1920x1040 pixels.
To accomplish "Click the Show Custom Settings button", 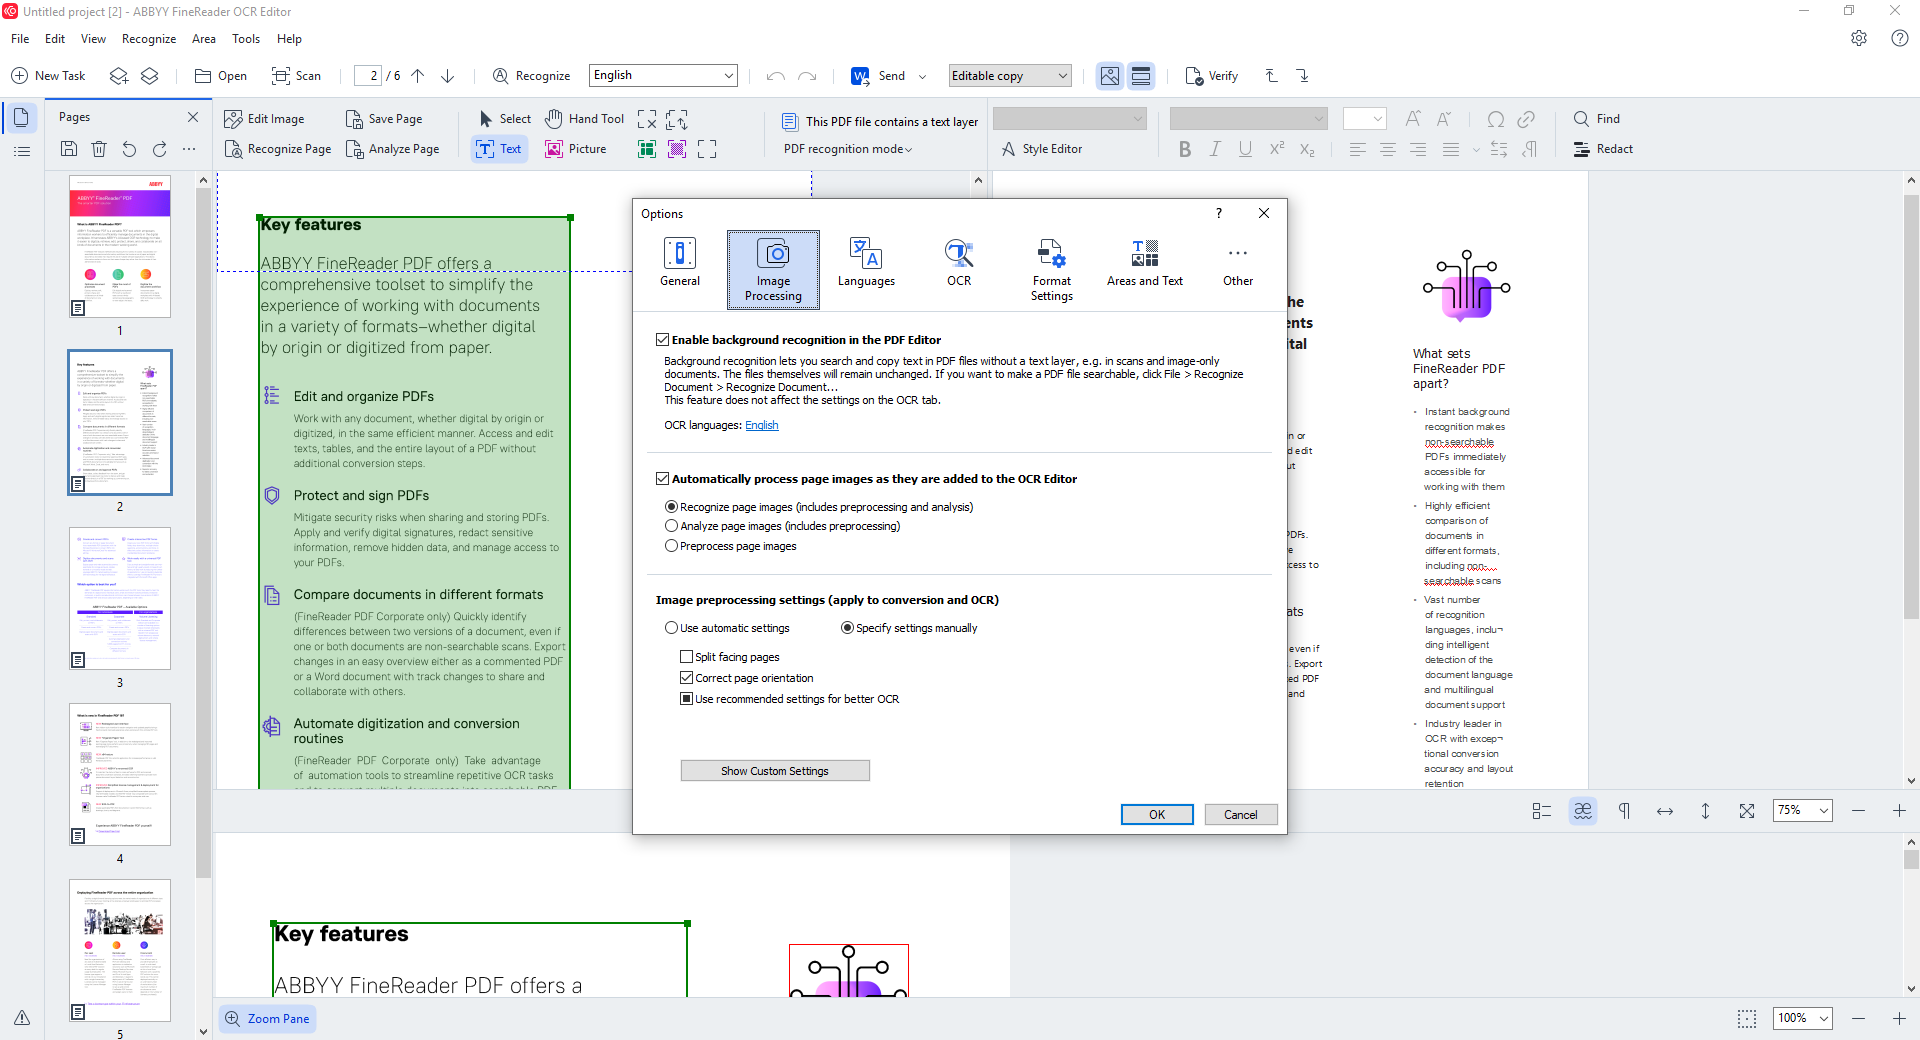I will pyautogui.click(x=775, y=771).
